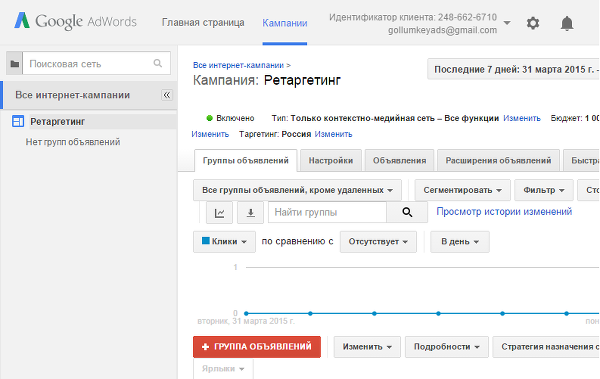The width and height of the screenshot is (600, 379).
Task: Click the Нет групп объявлений text
Action: coord(73,142)
